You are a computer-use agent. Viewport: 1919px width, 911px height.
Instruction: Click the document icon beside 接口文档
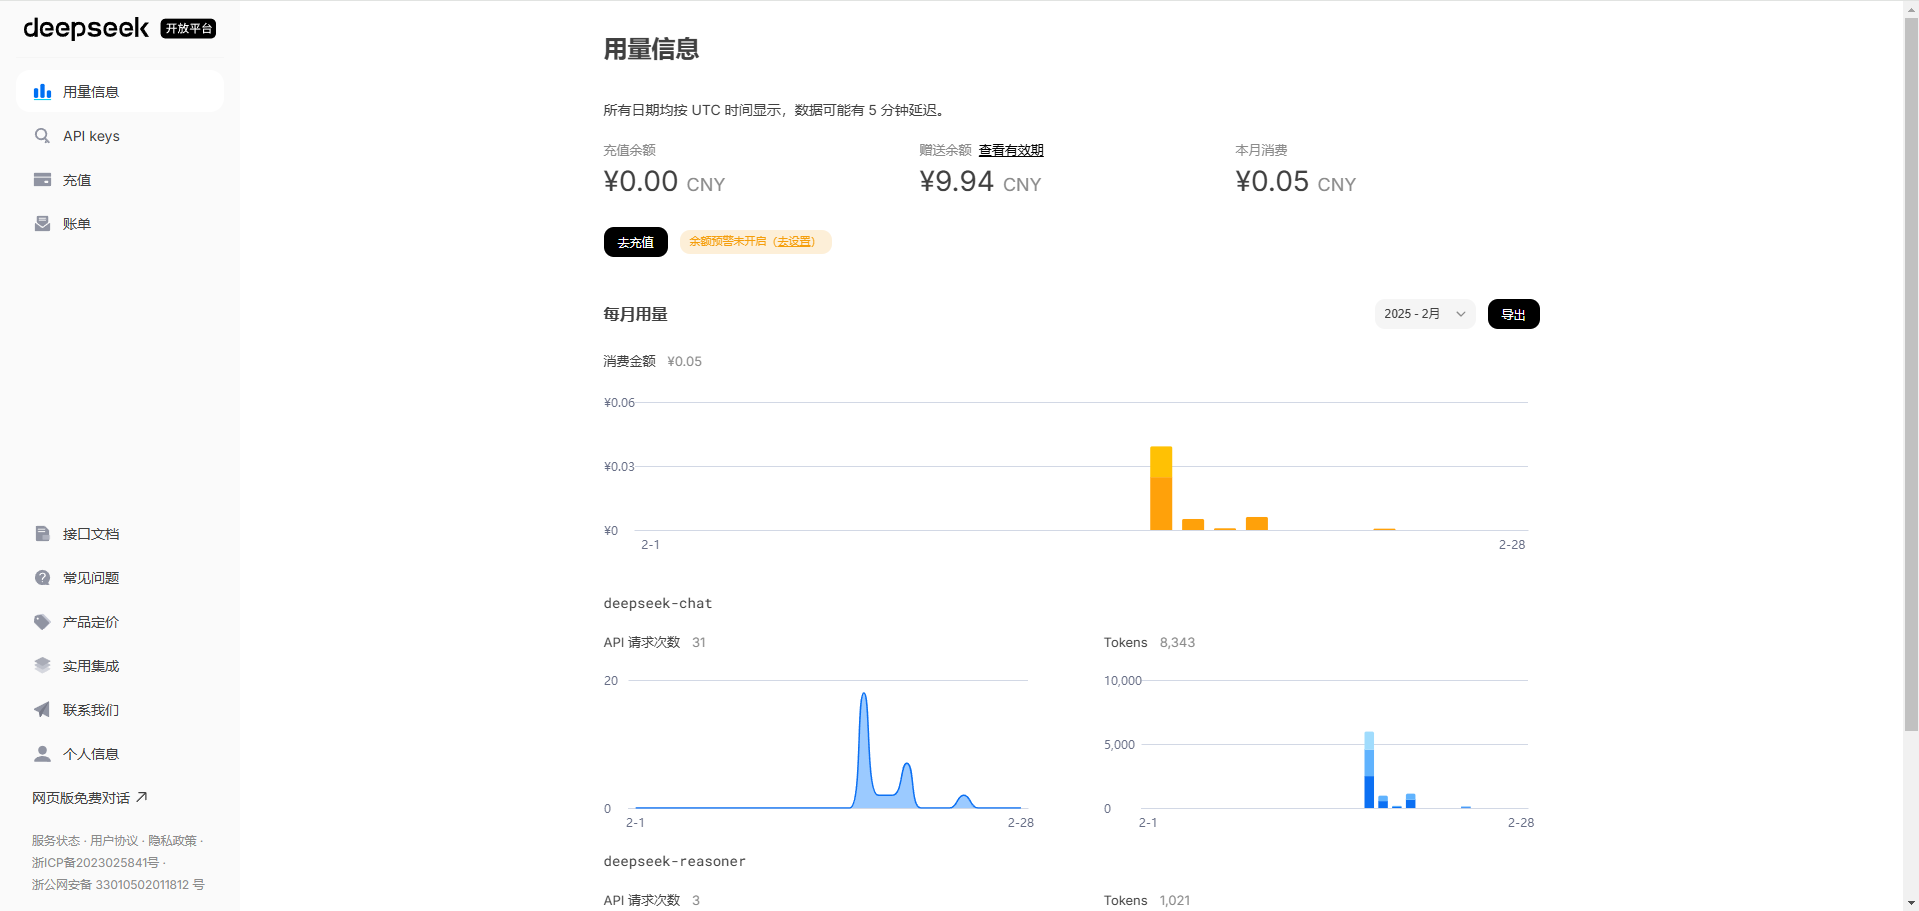point(42,534)
